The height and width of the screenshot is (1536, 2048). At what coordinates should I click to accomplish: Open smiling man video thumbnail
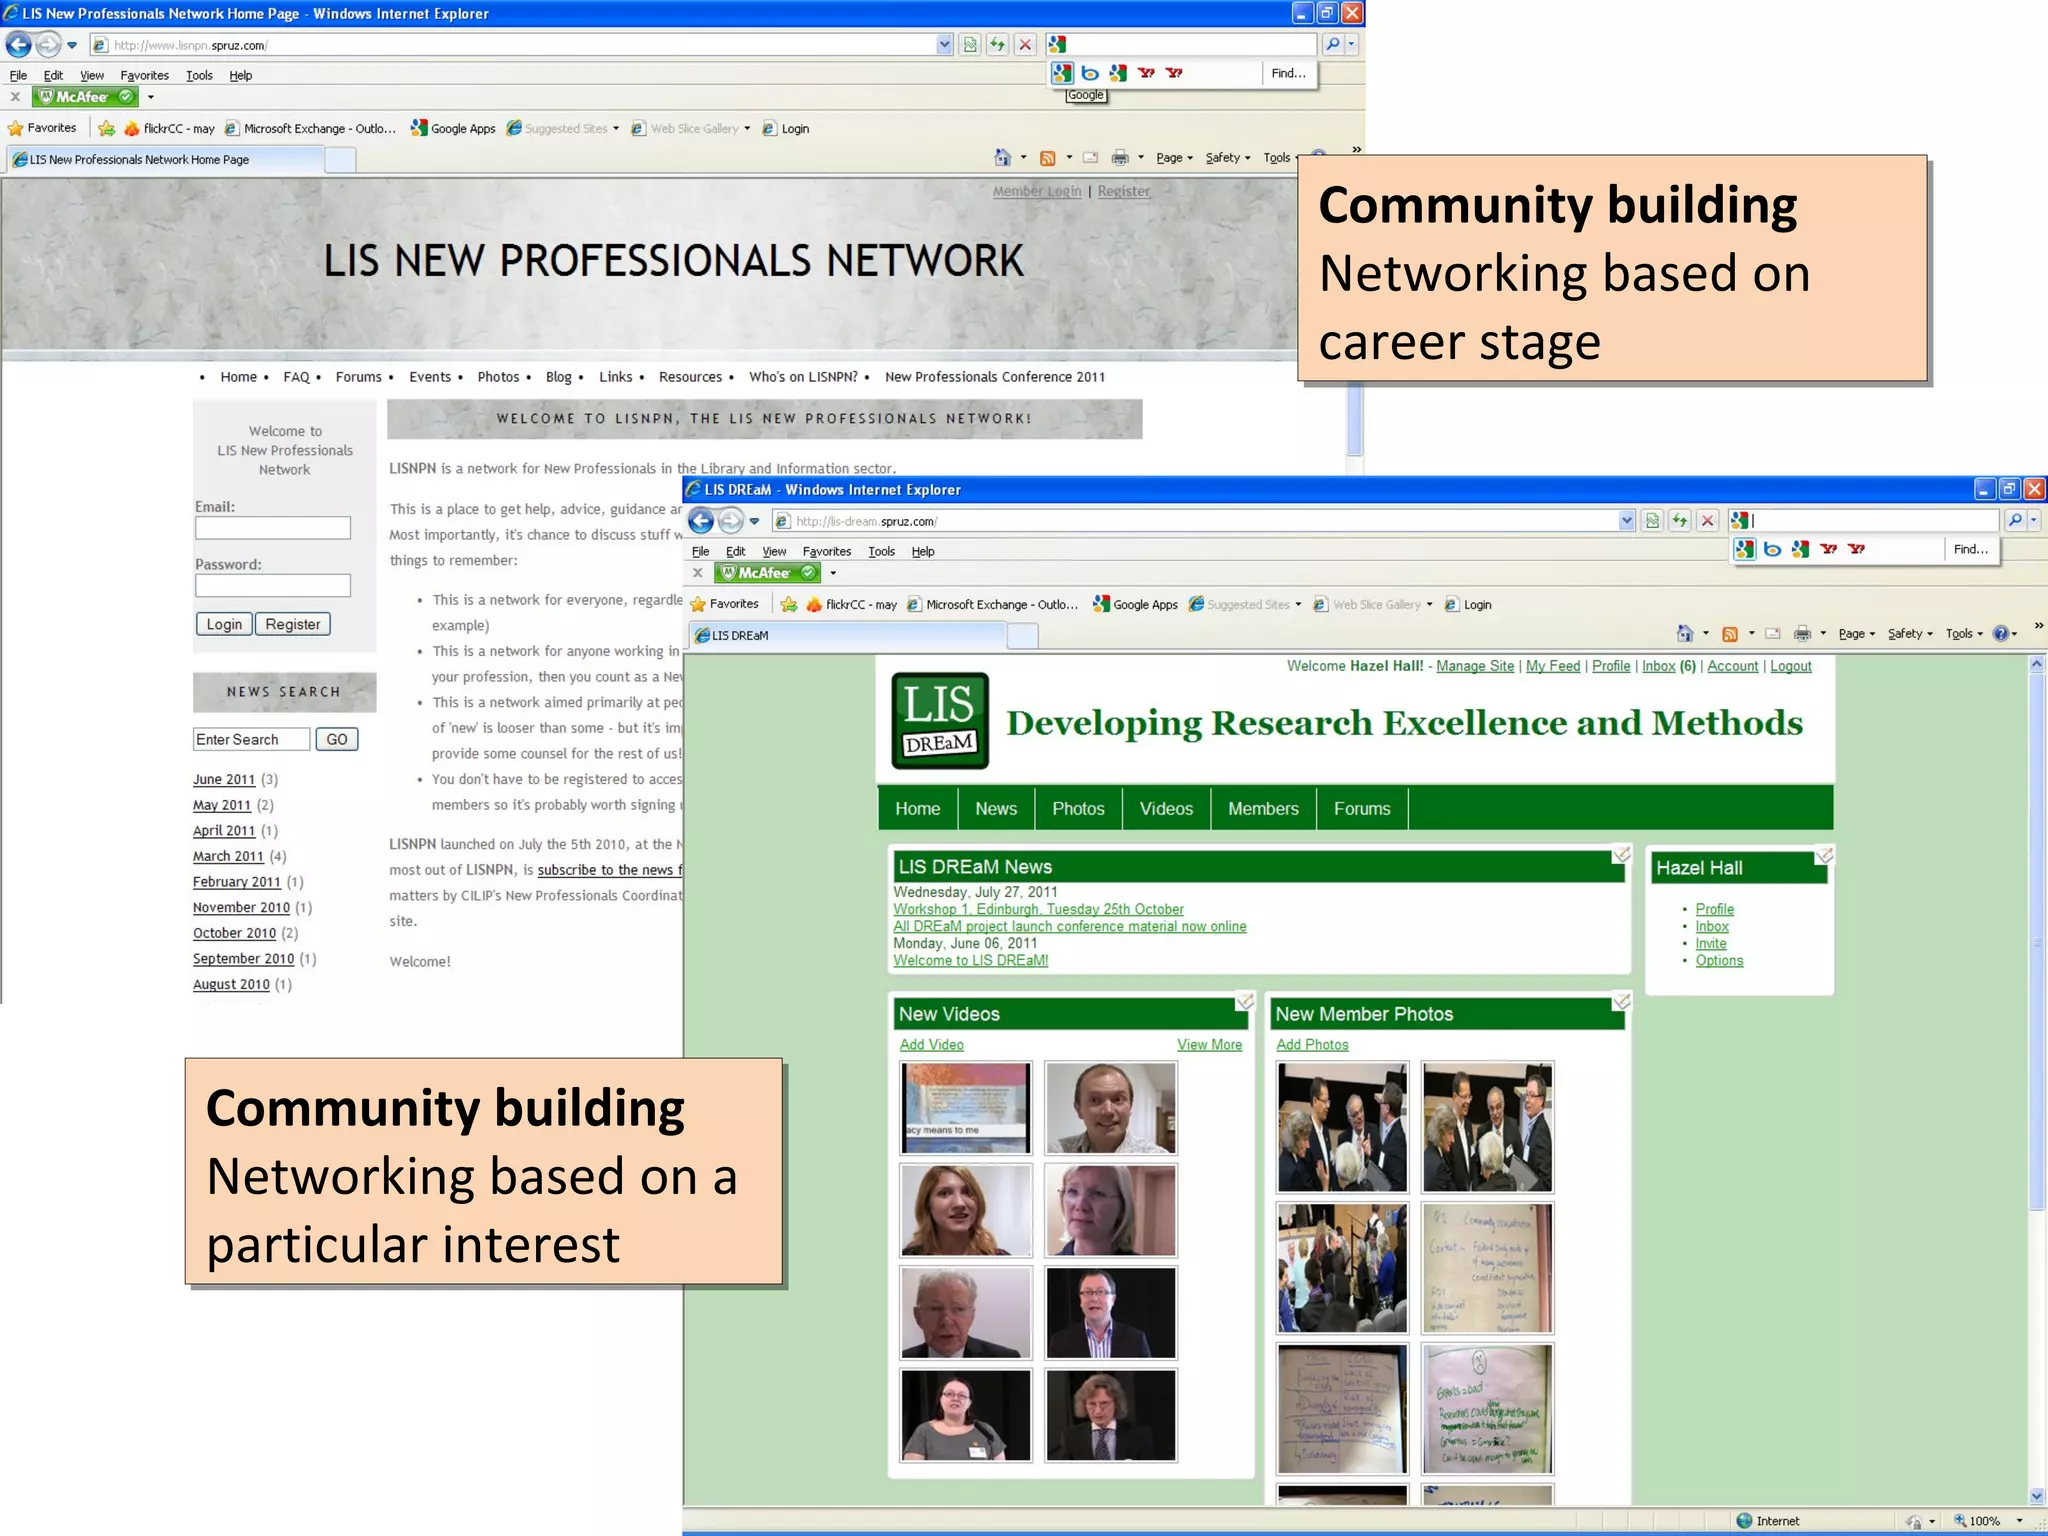pos(1111,1108)
